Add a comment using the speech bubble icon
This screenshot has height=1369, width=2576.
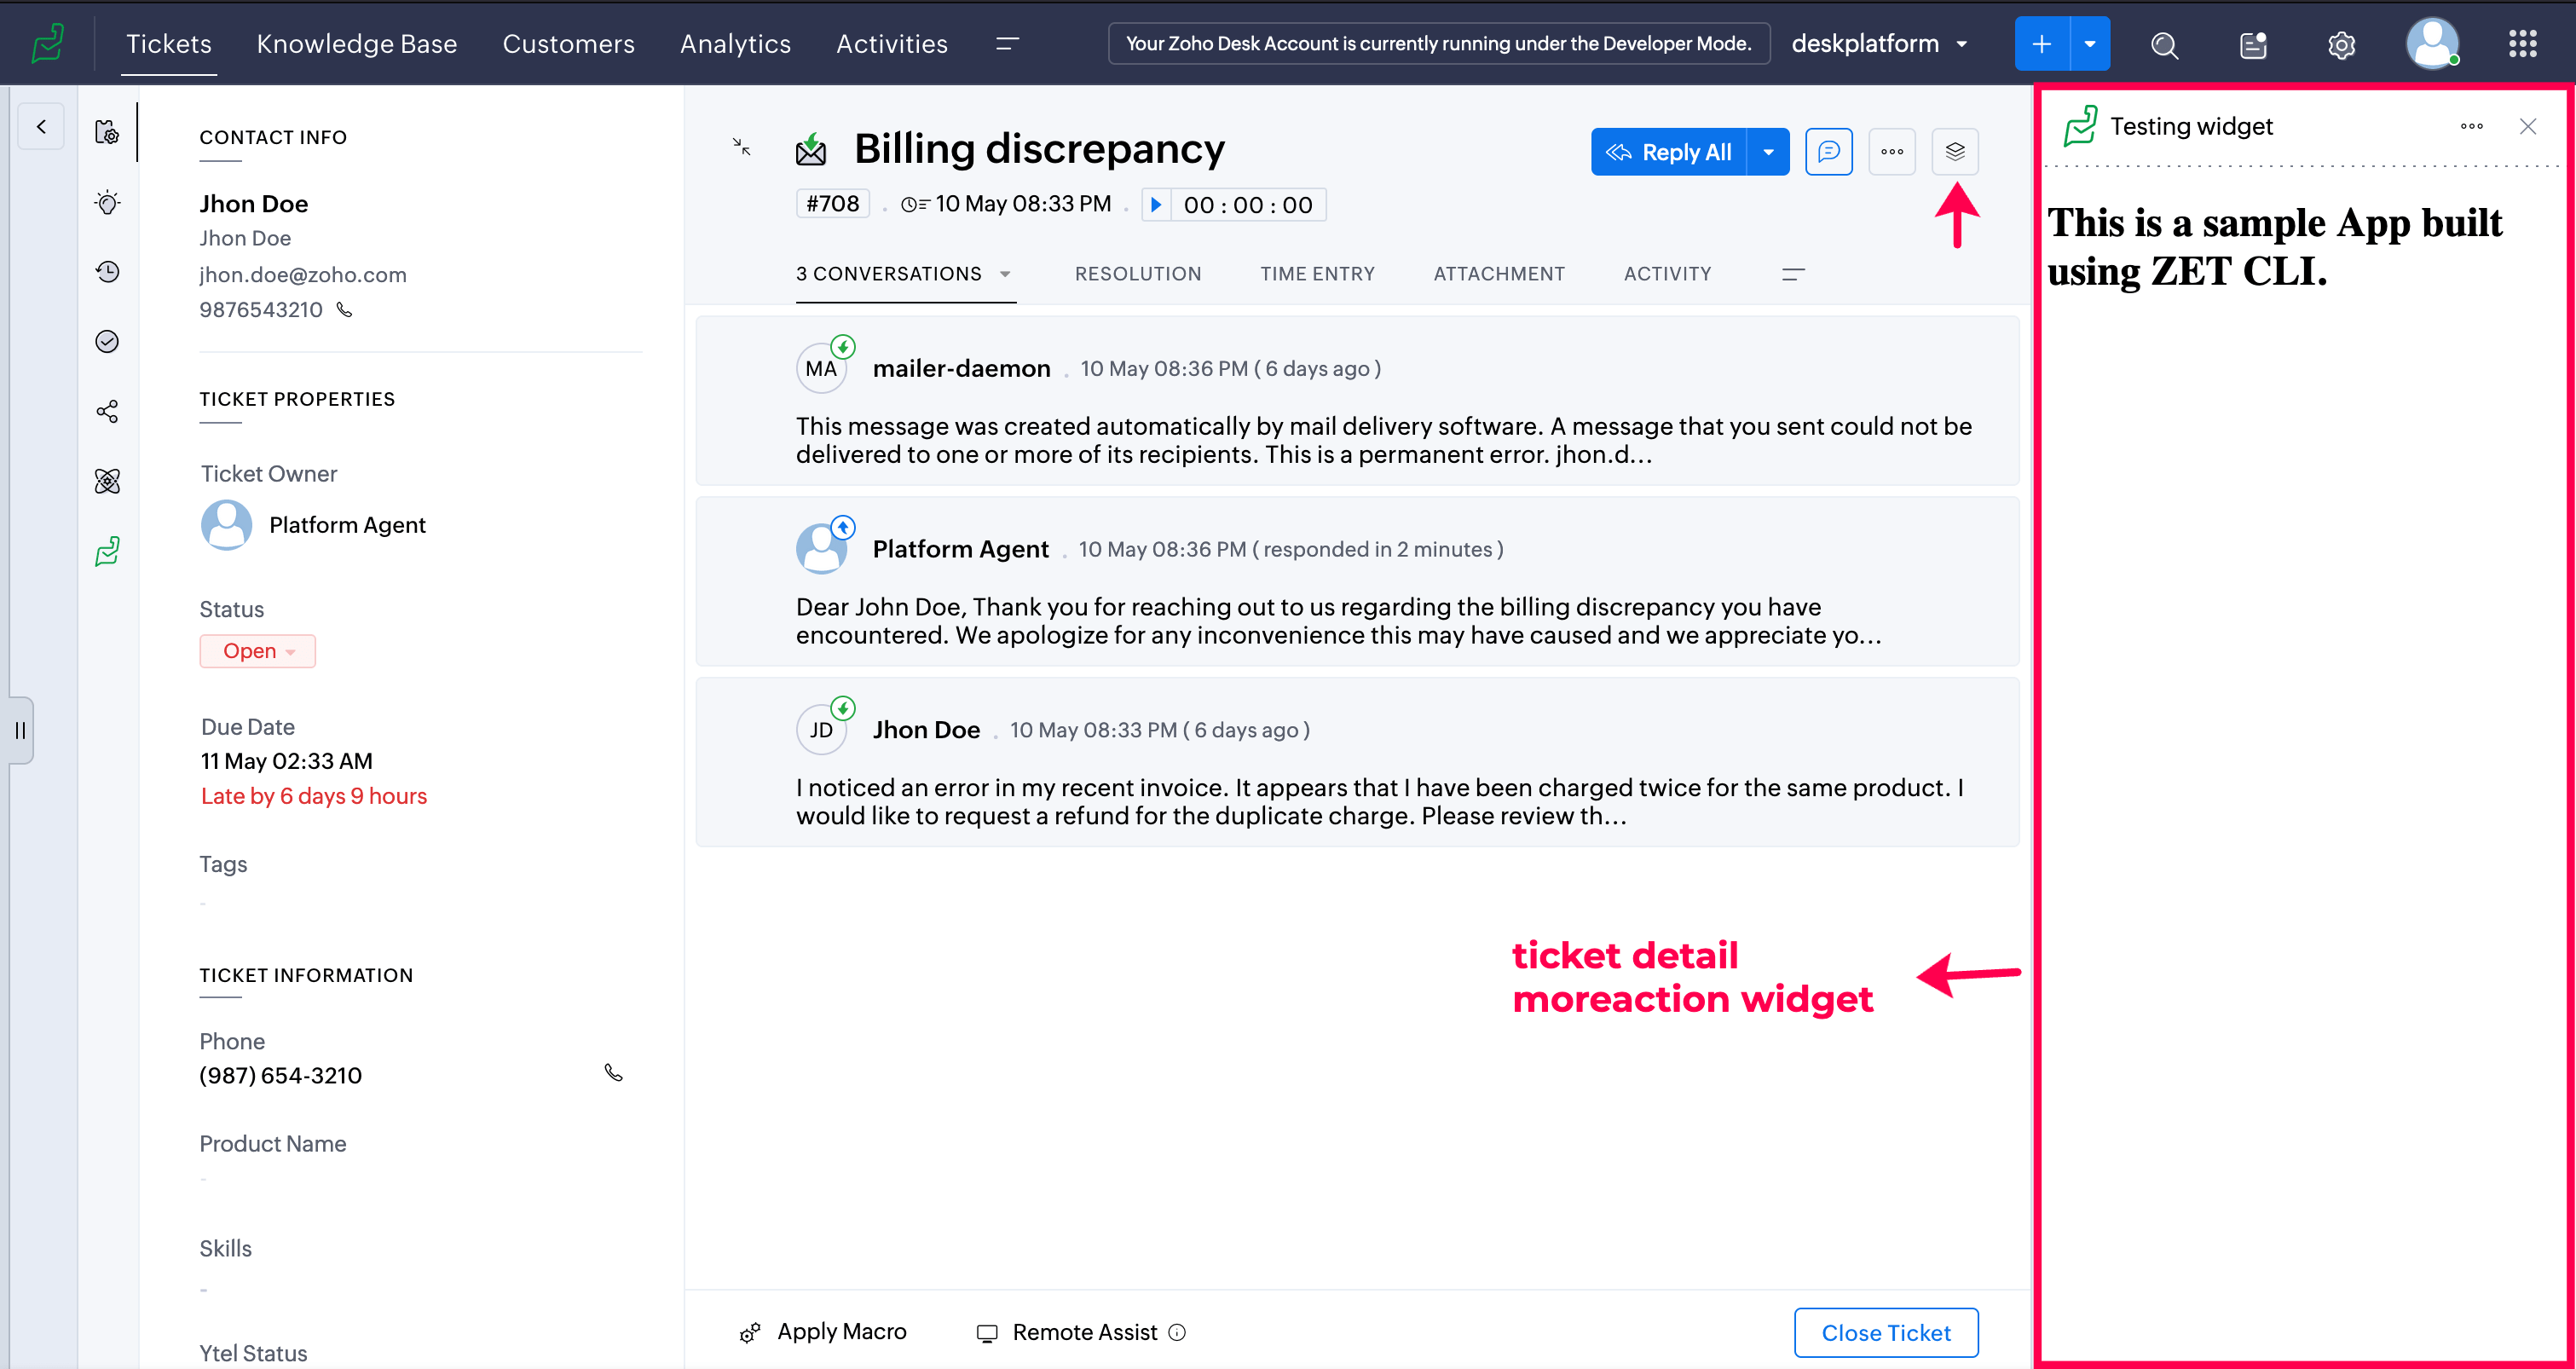tap(1829, 152)
